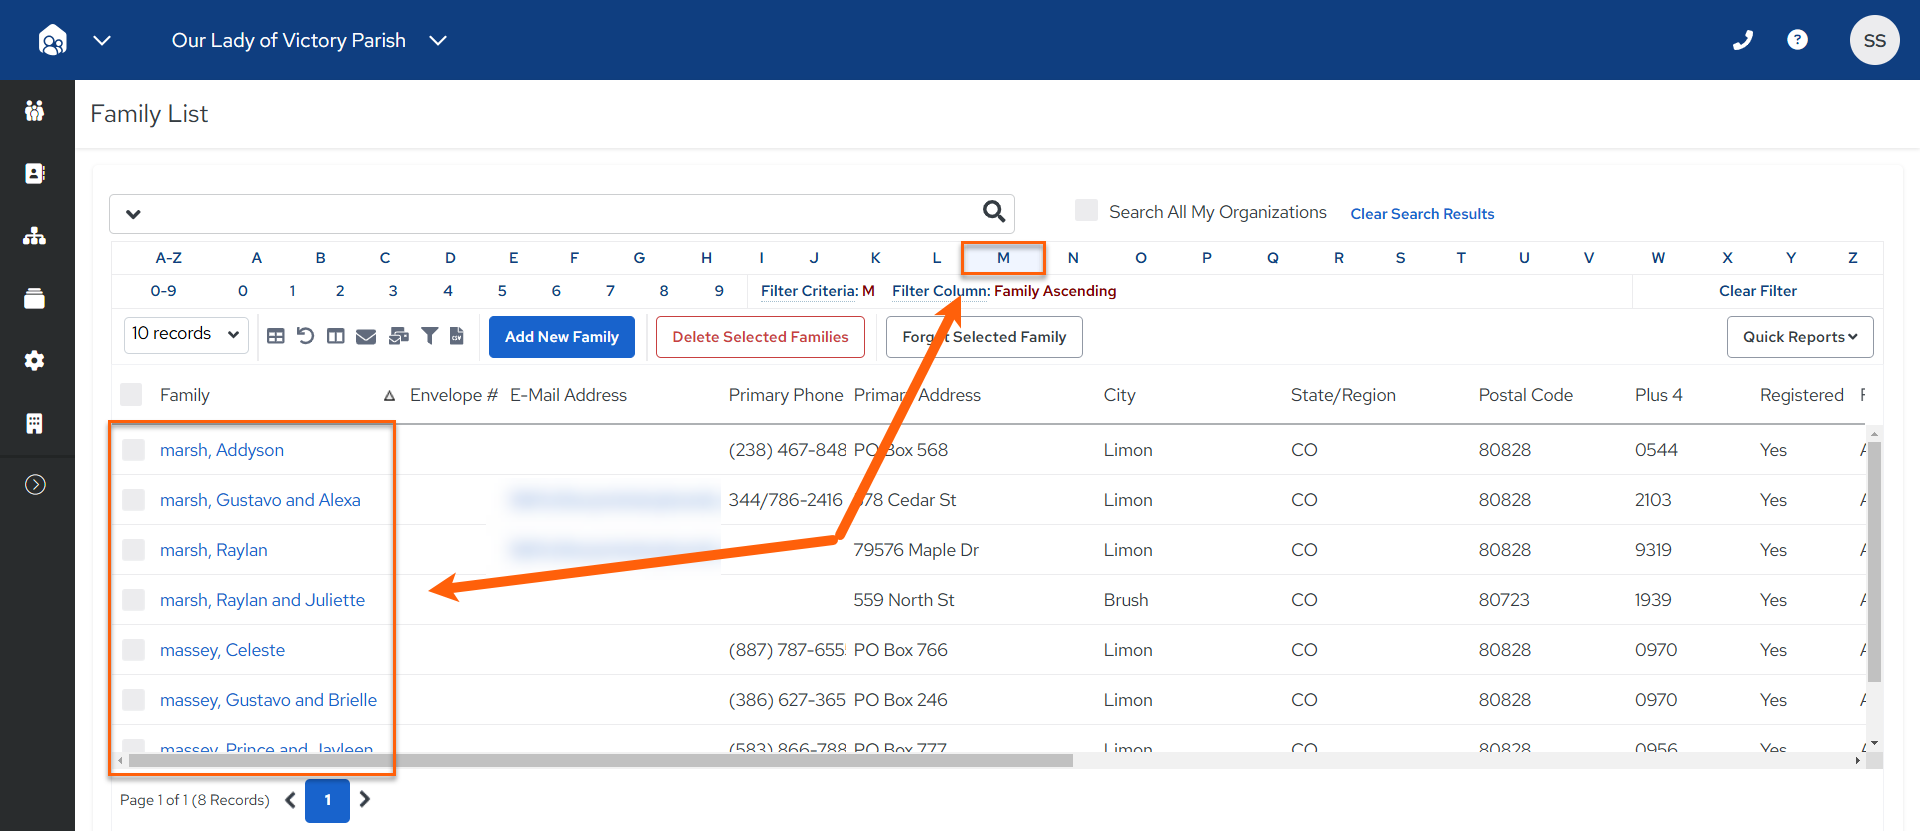Check the massey, Celeste row checkbox
This screenshot has width=1920, height=831.
tap(133, 650)
